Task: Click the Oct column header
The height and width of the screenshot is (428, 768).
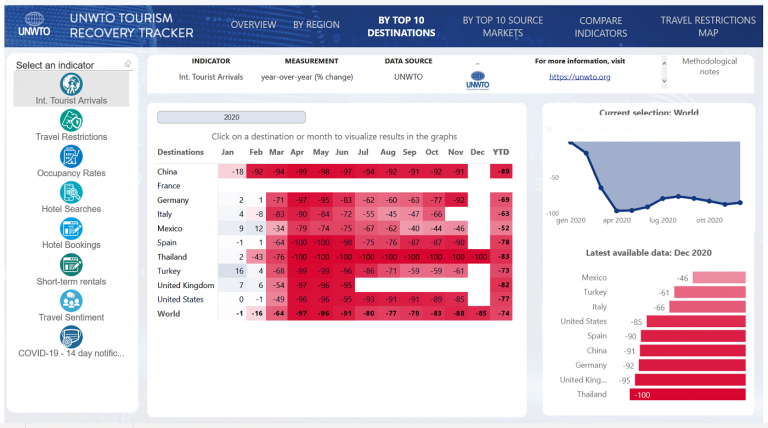Action: pyautogui.click(x=432, y=152)
